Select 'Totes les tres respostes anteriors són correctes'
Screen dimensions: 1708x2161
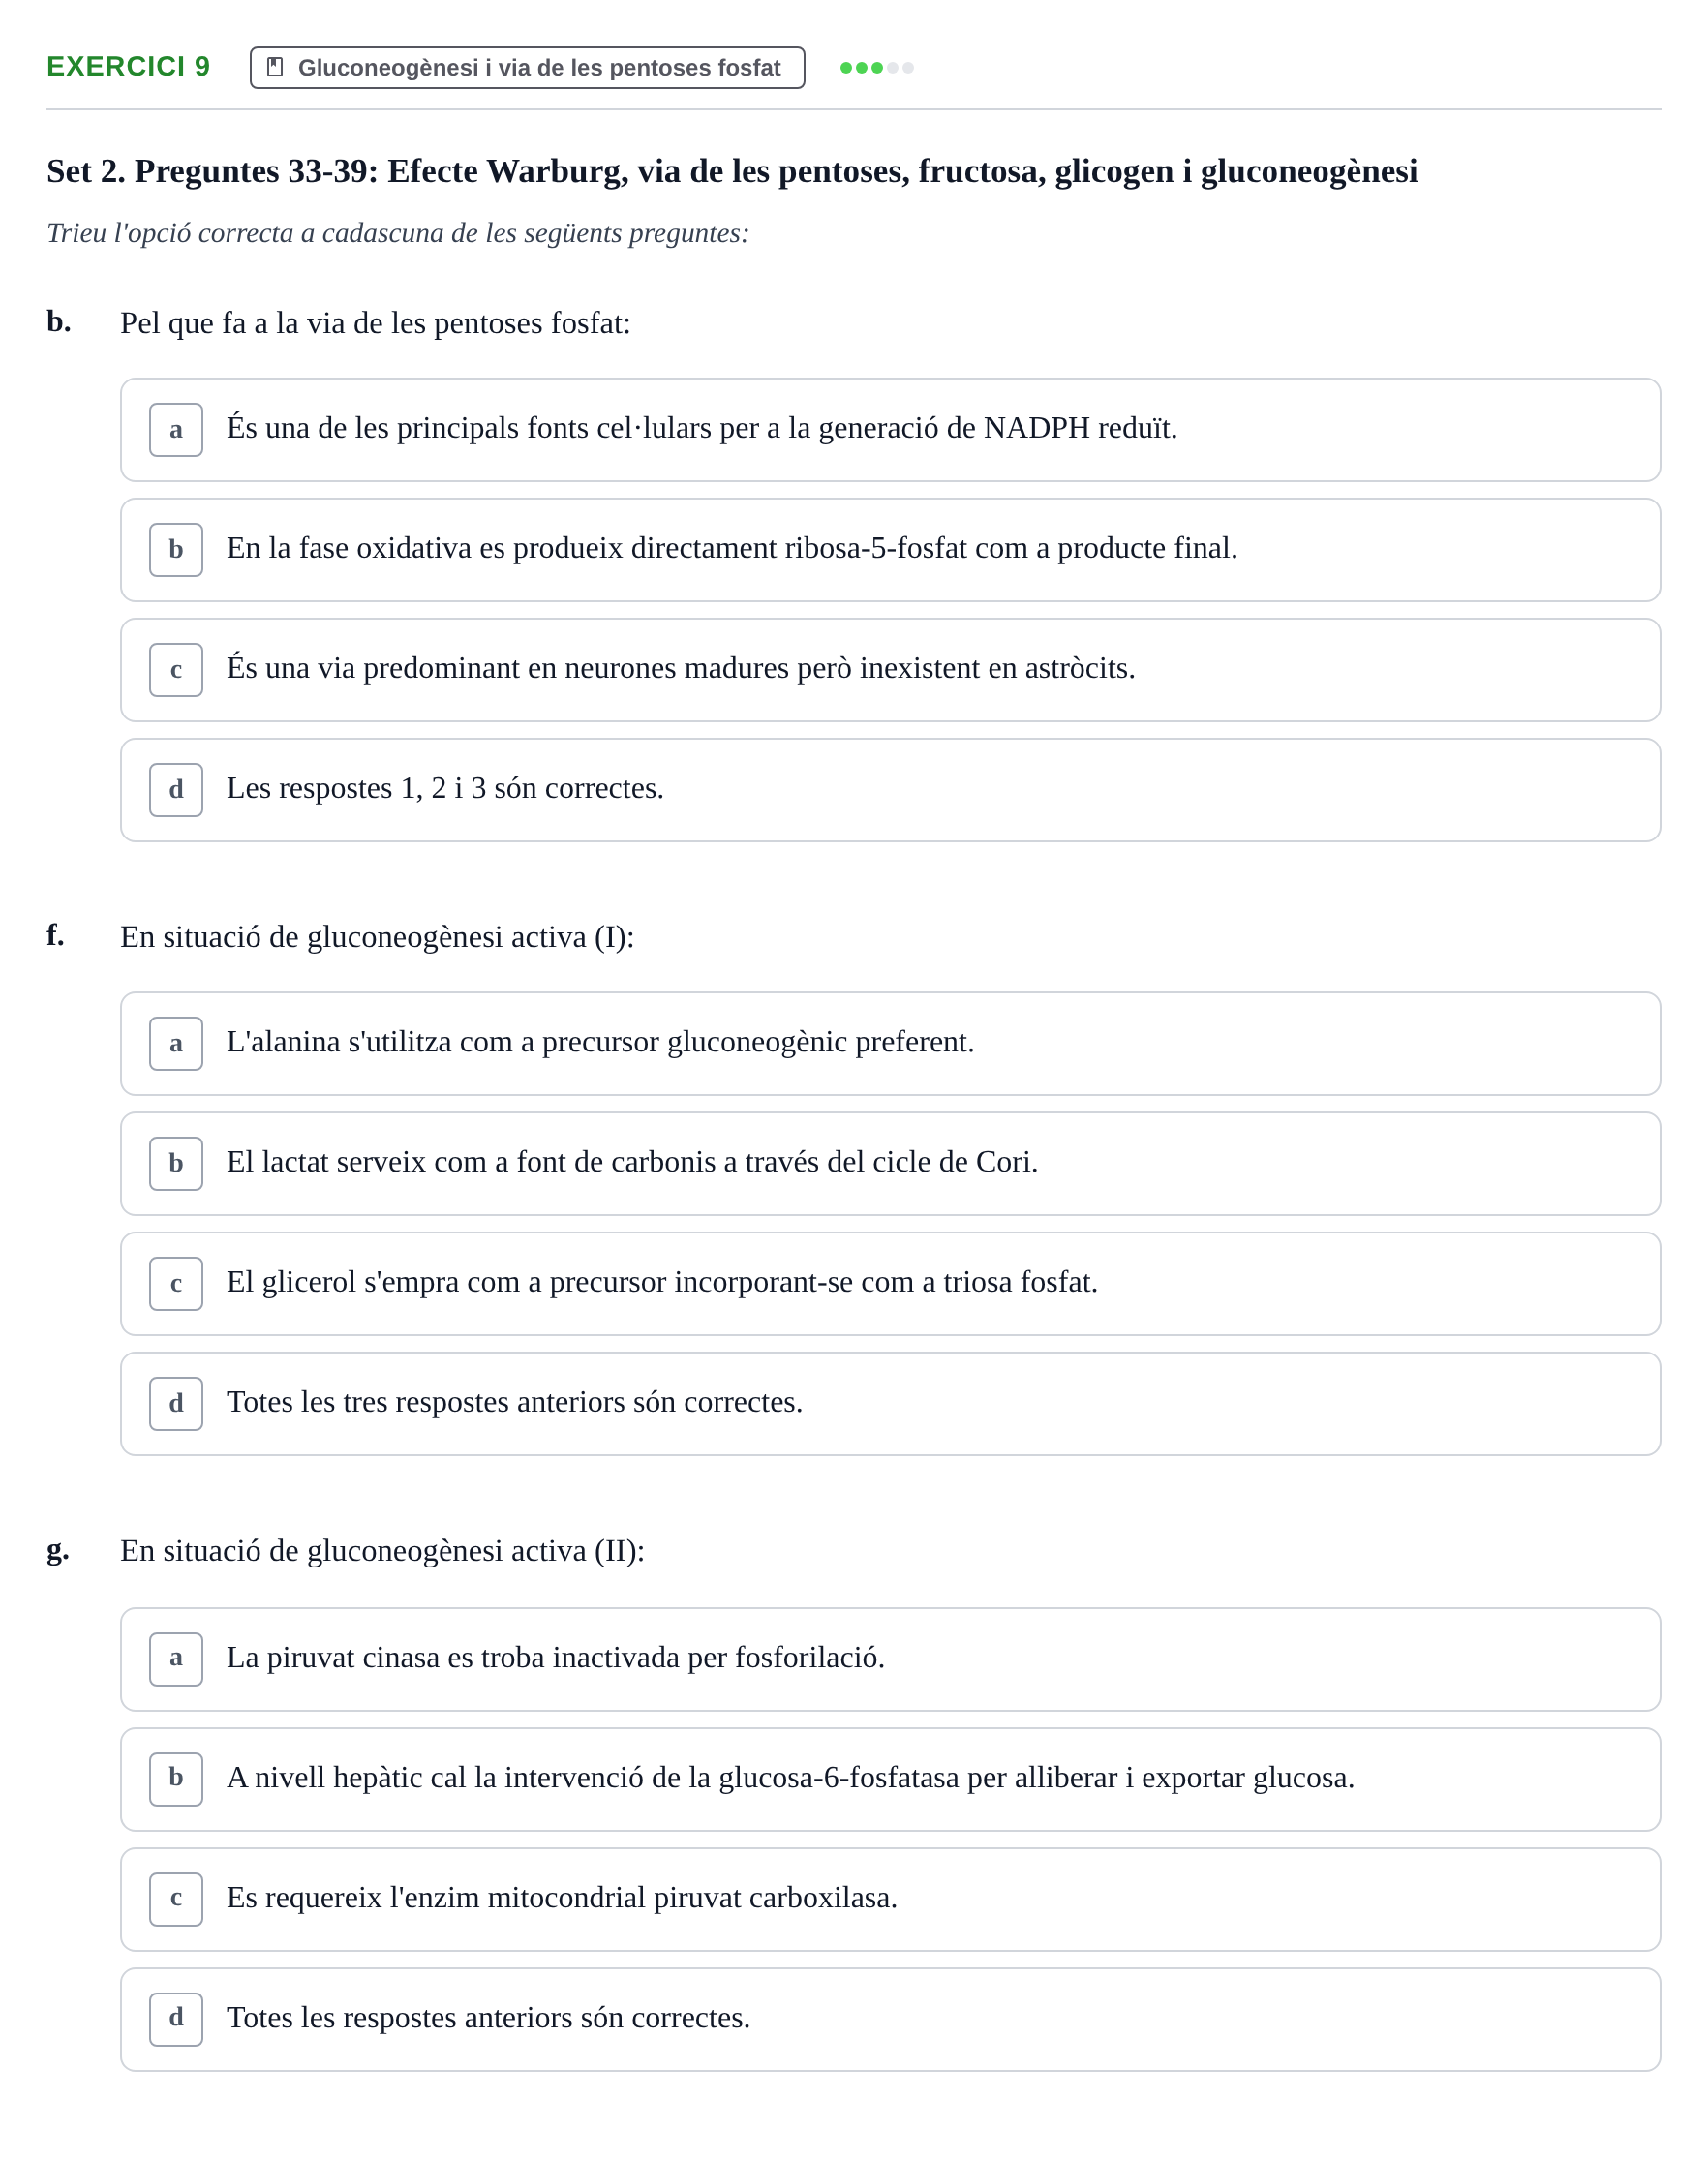[x=890, y=1404]
